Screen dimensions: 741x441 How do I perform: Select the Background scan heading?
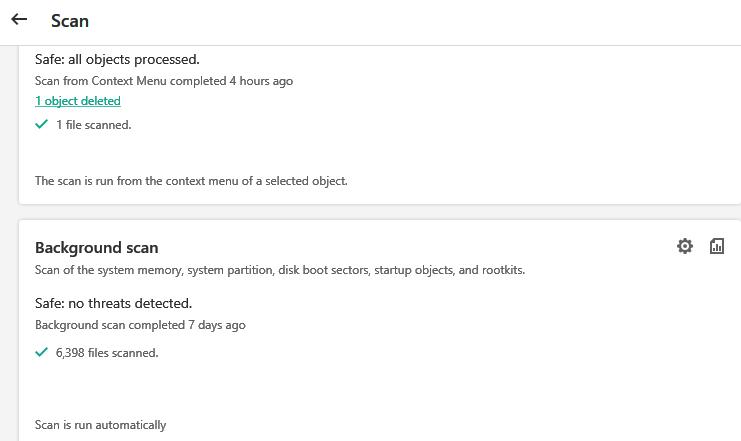click(x=96, y=248)
